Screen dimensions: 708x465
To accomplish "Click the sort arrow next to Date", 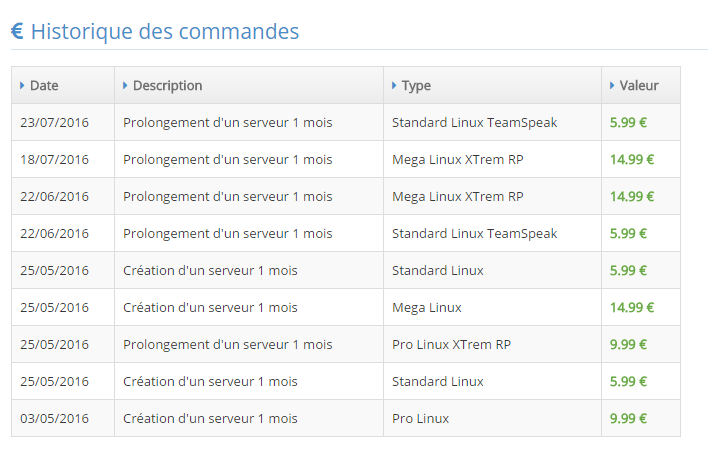I will (x=22, y=85).
